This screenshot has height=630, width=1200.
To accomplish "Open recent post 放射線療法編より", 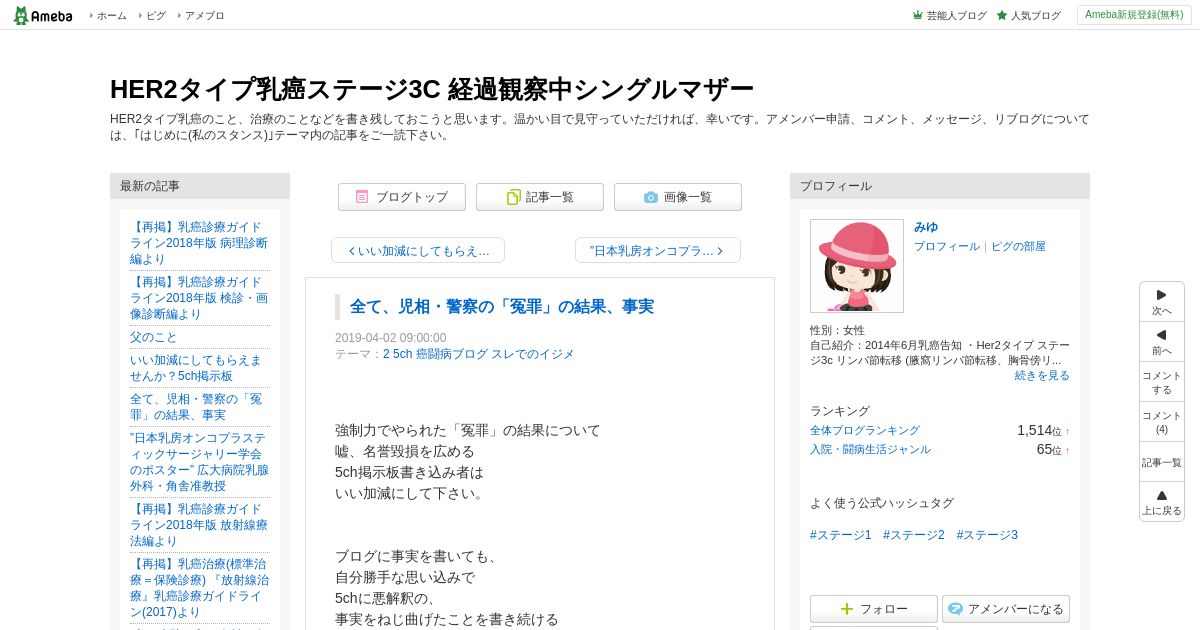I will [199, 525].
